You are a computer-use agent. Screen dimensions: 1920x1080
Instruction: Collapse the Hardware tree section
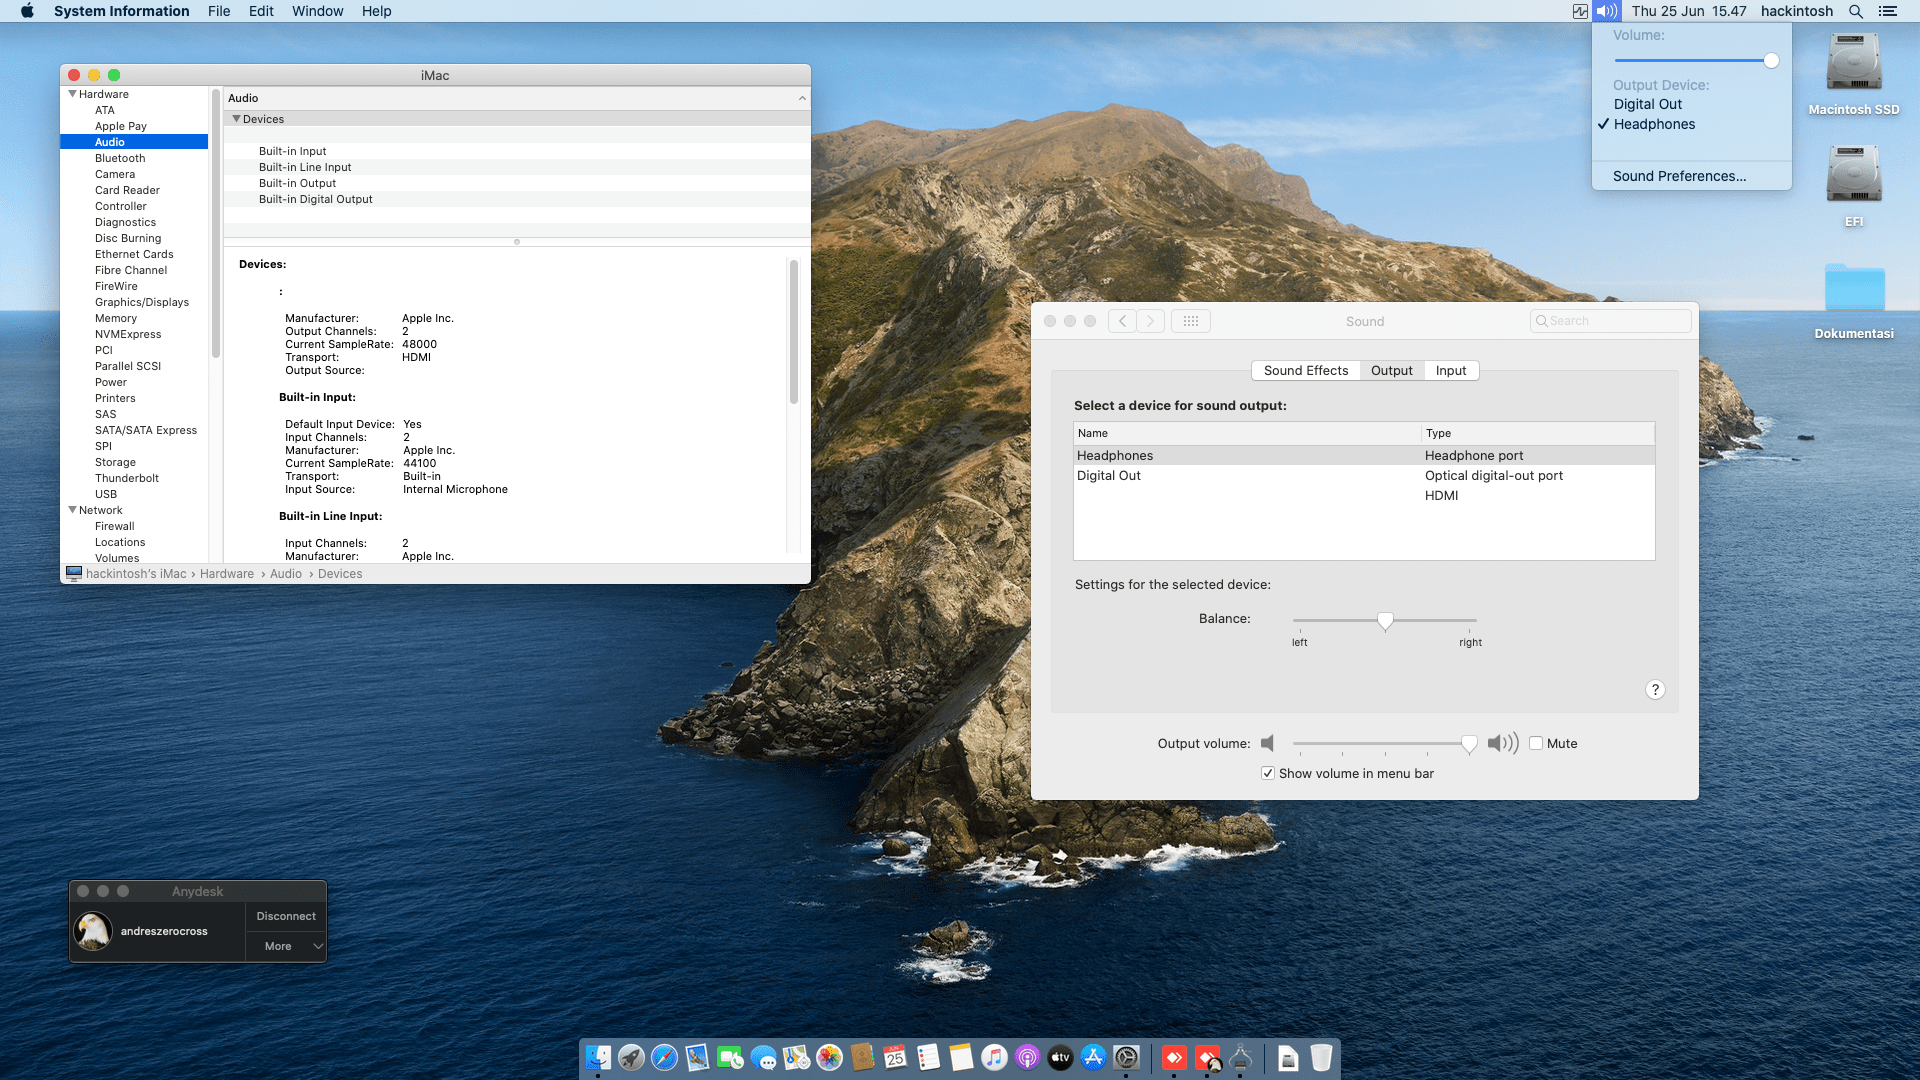(x=72, y=94)
